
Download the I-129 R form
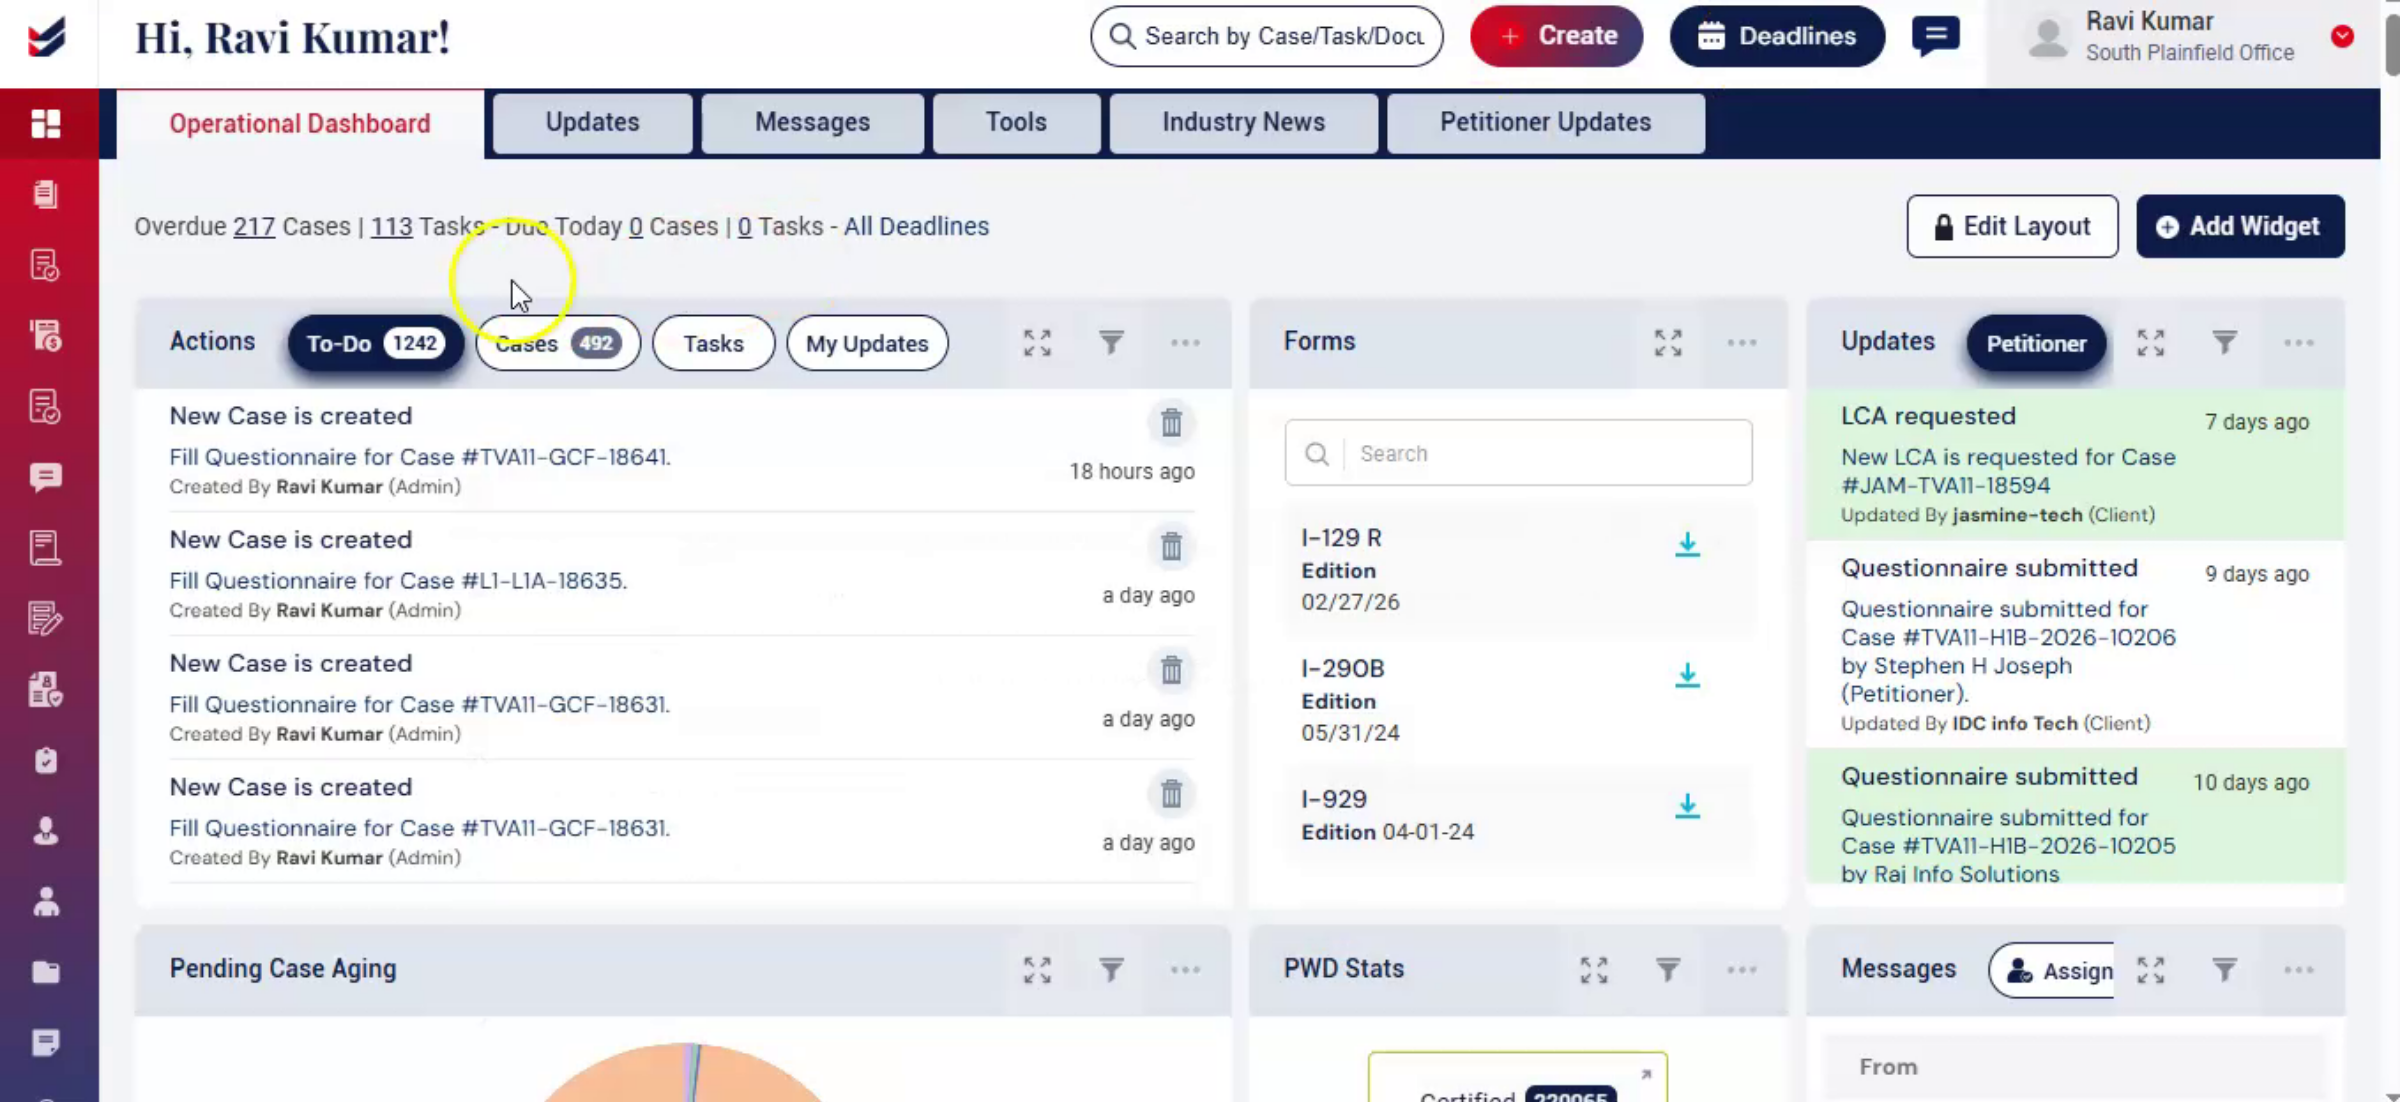(x=1687, y=545)
